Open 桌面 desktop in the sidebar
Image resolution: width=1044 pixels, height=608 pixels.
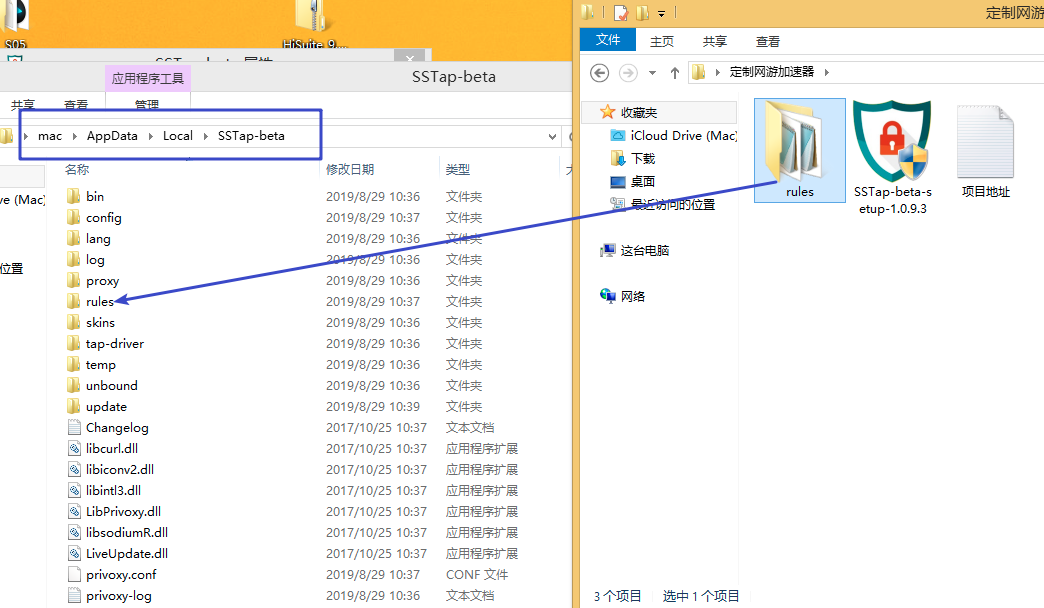coord(633,181)
